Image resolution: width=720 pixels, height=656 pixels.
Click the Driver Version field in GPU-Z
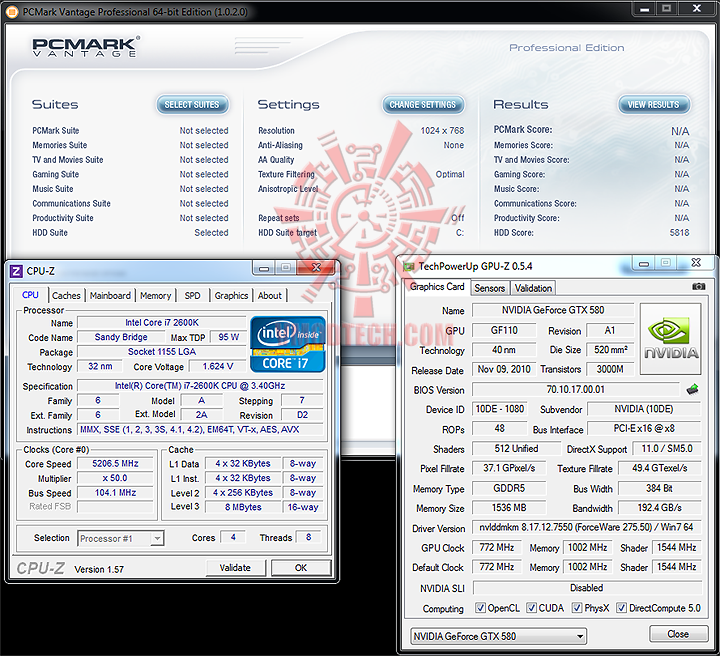(586, 527)
